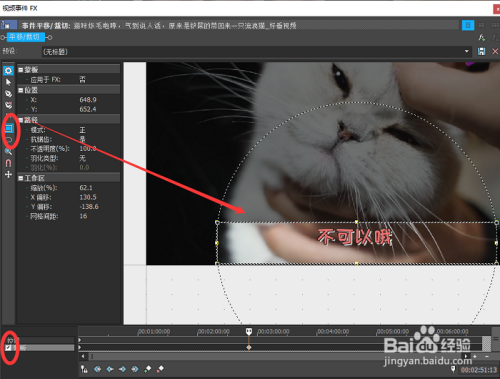
Task: Click the 缩放(%) value 62.1
Action: pyautogui.click(x=86, y=188)
